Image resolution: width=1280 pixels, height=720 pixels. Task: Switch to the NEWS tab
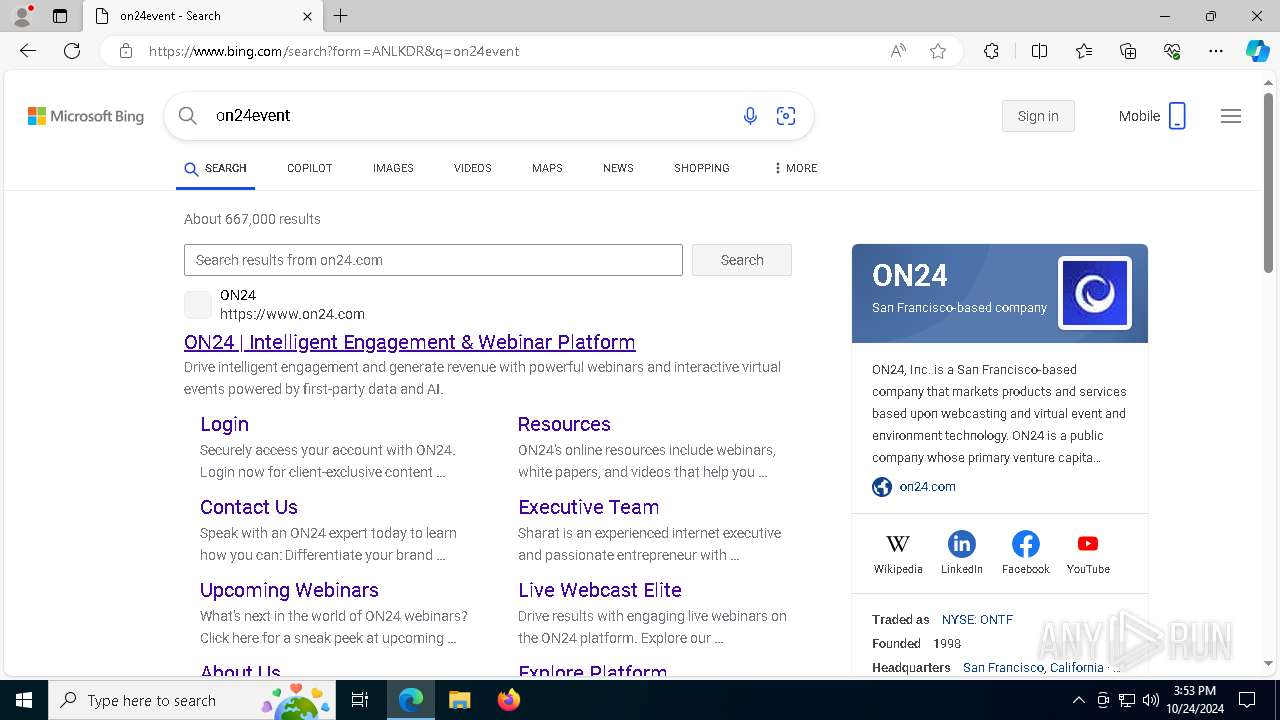click(618, 168)
